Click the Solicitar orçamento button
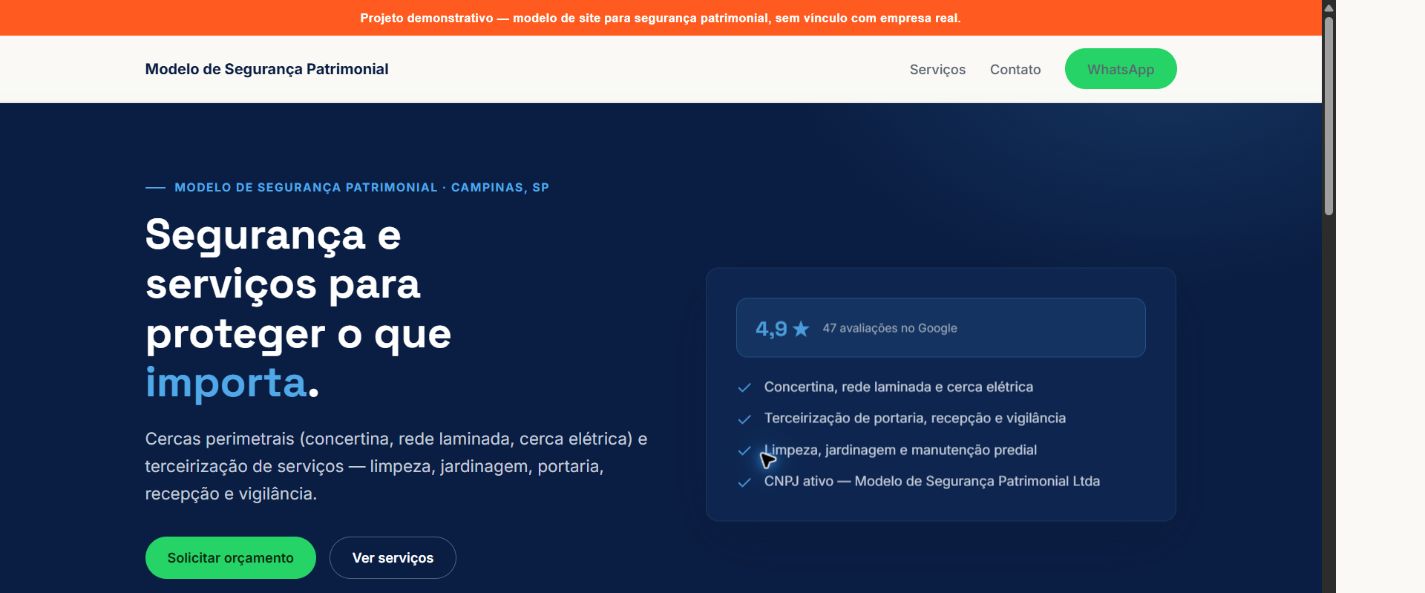 [230, 558]
